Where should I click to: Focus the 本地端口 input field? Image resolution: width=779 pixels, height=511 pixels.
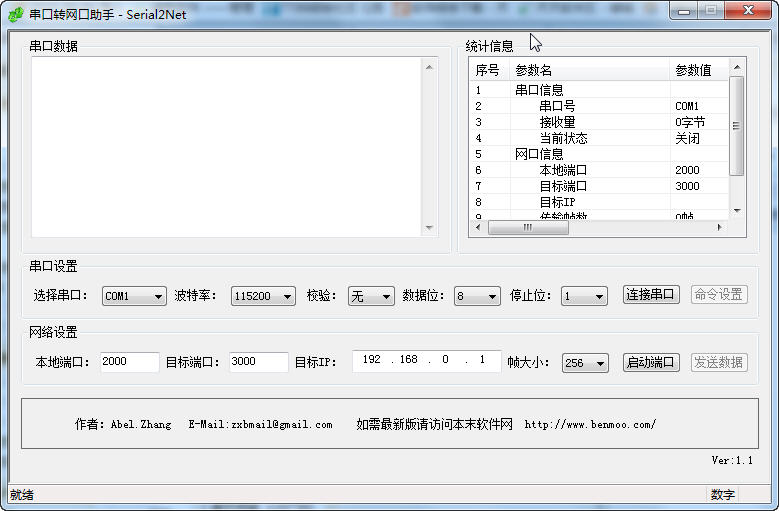(x=130, y=362)
